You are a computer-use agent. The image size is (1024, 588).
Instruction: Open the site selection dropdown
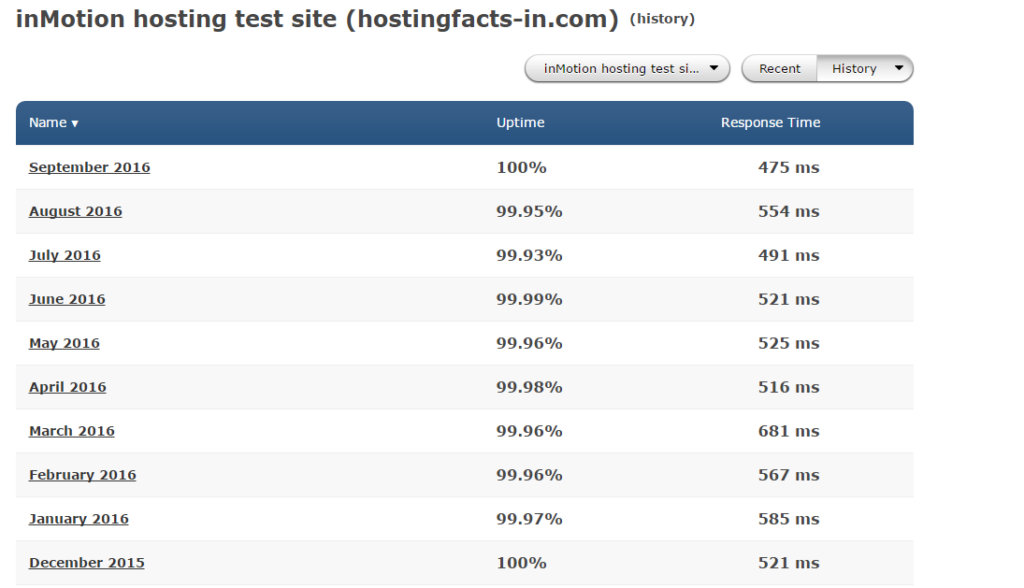pyautogui.click(x=627, y=68)
